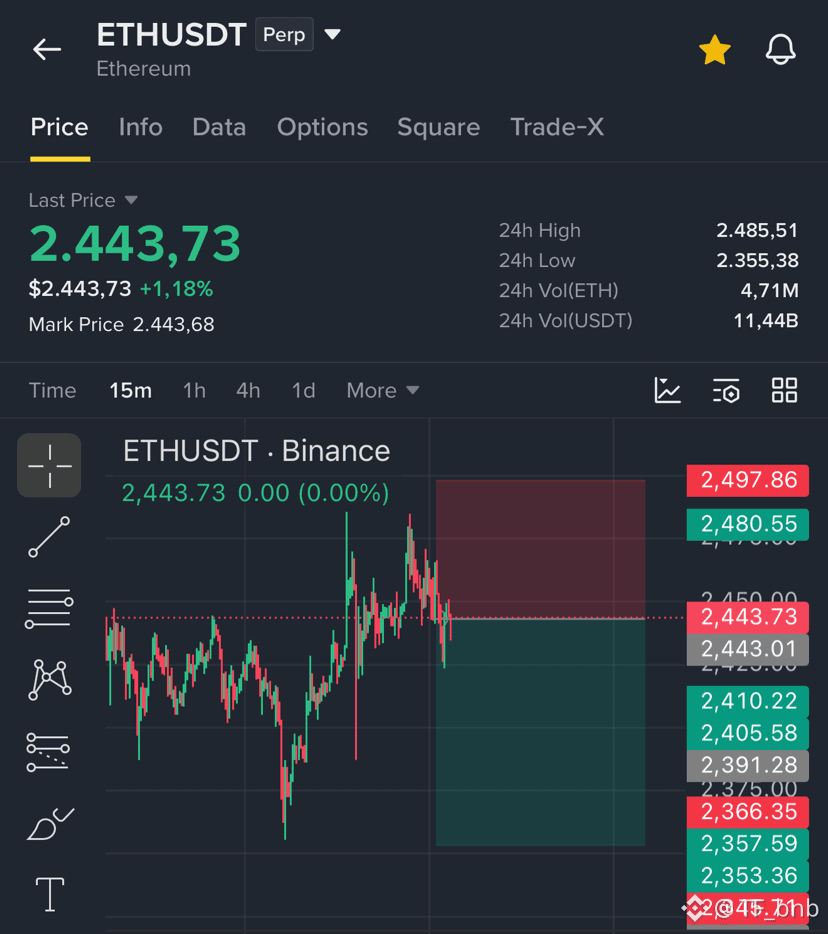Select the brush drawing tool
828x934 pixels.
click(x=50, y=824)
